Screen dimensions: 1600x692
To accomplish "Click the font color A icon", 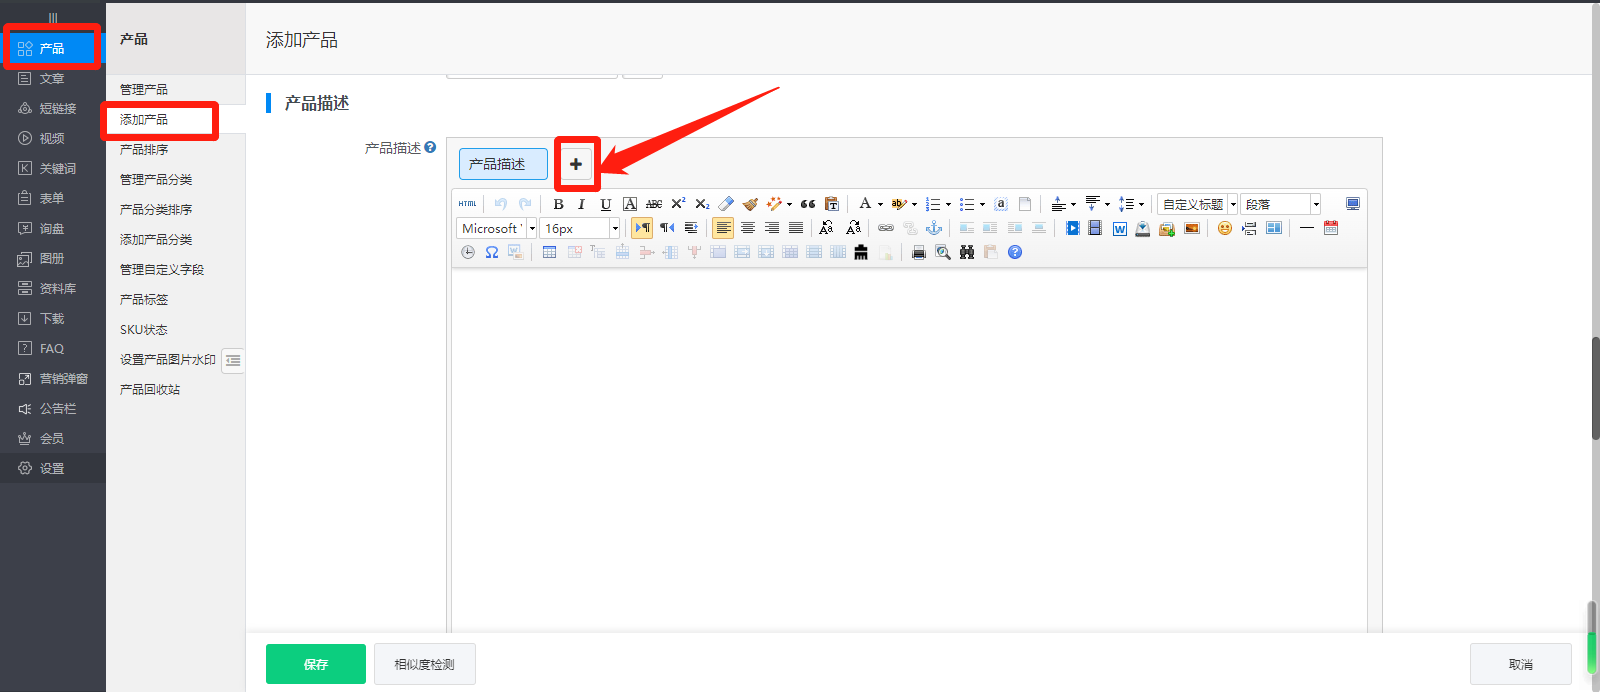I will [x=865, y=204].
